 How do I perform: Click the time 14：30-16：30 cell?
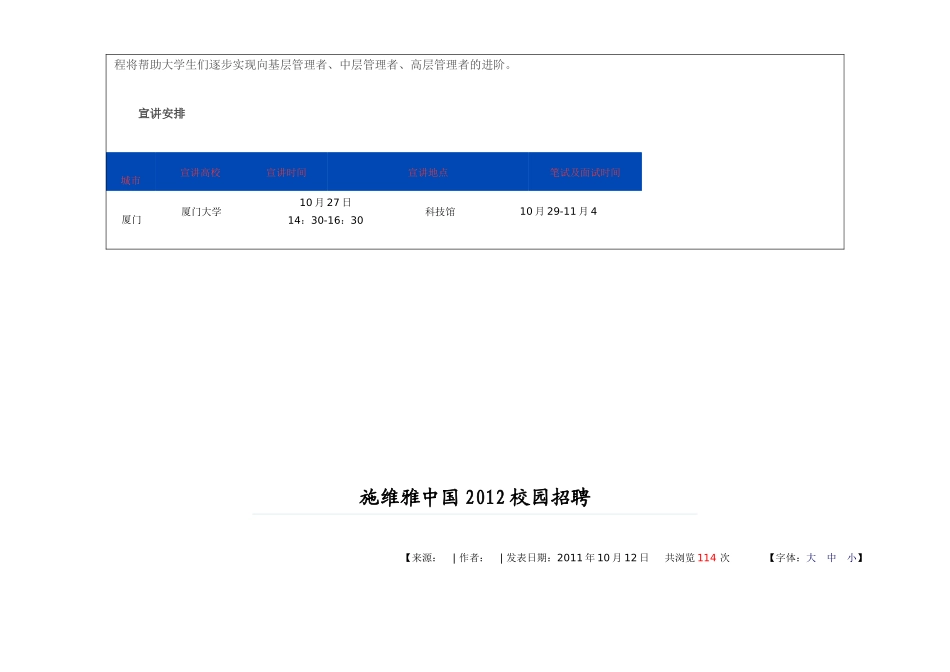(325, 221)
